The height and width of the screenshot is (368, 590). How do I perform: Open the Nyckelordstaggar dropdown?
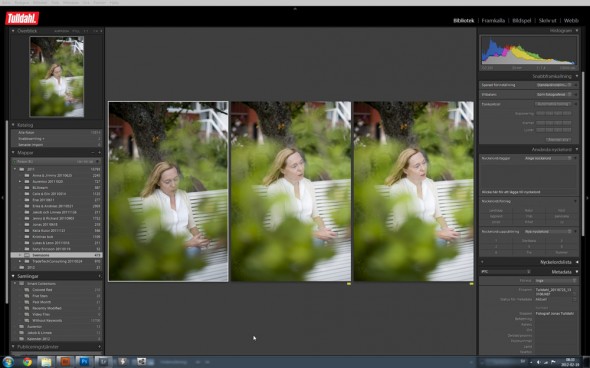pyautogui.click(x=548, y=158)
